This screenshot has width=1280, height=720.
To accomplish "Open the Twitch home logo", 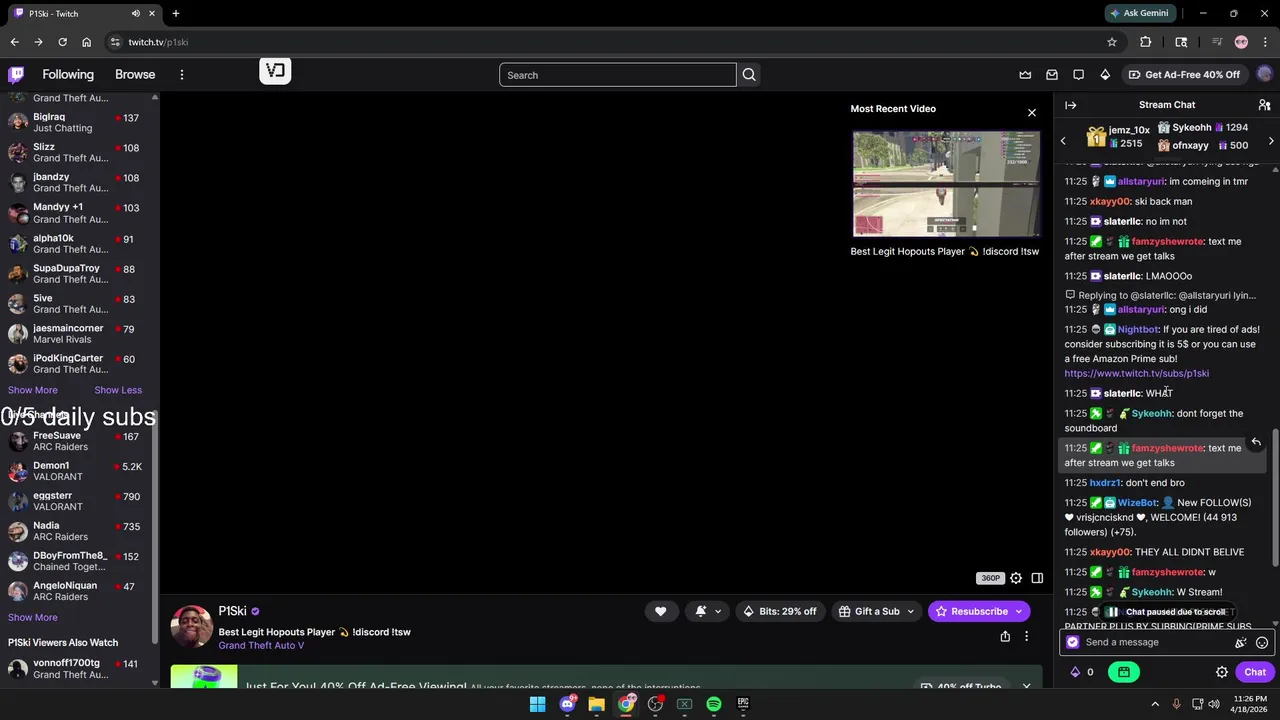I will coord(16,74).
